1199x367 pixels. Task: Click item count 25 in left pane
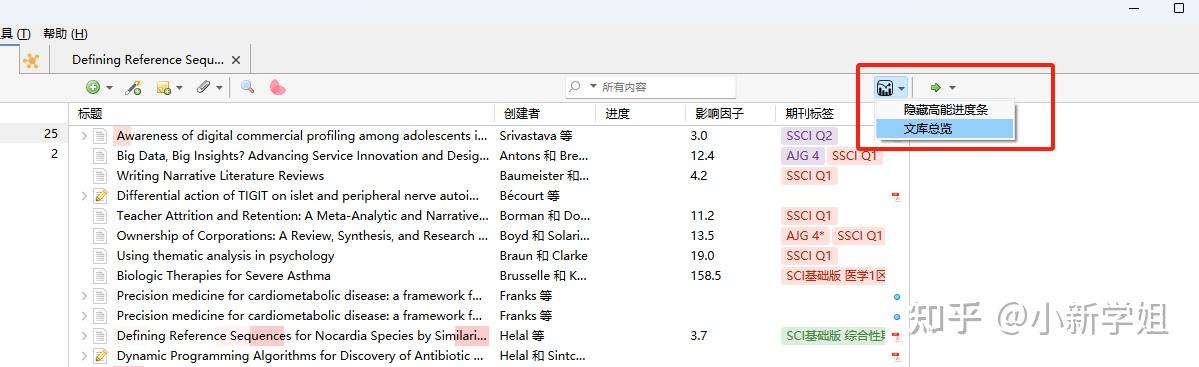50,133
